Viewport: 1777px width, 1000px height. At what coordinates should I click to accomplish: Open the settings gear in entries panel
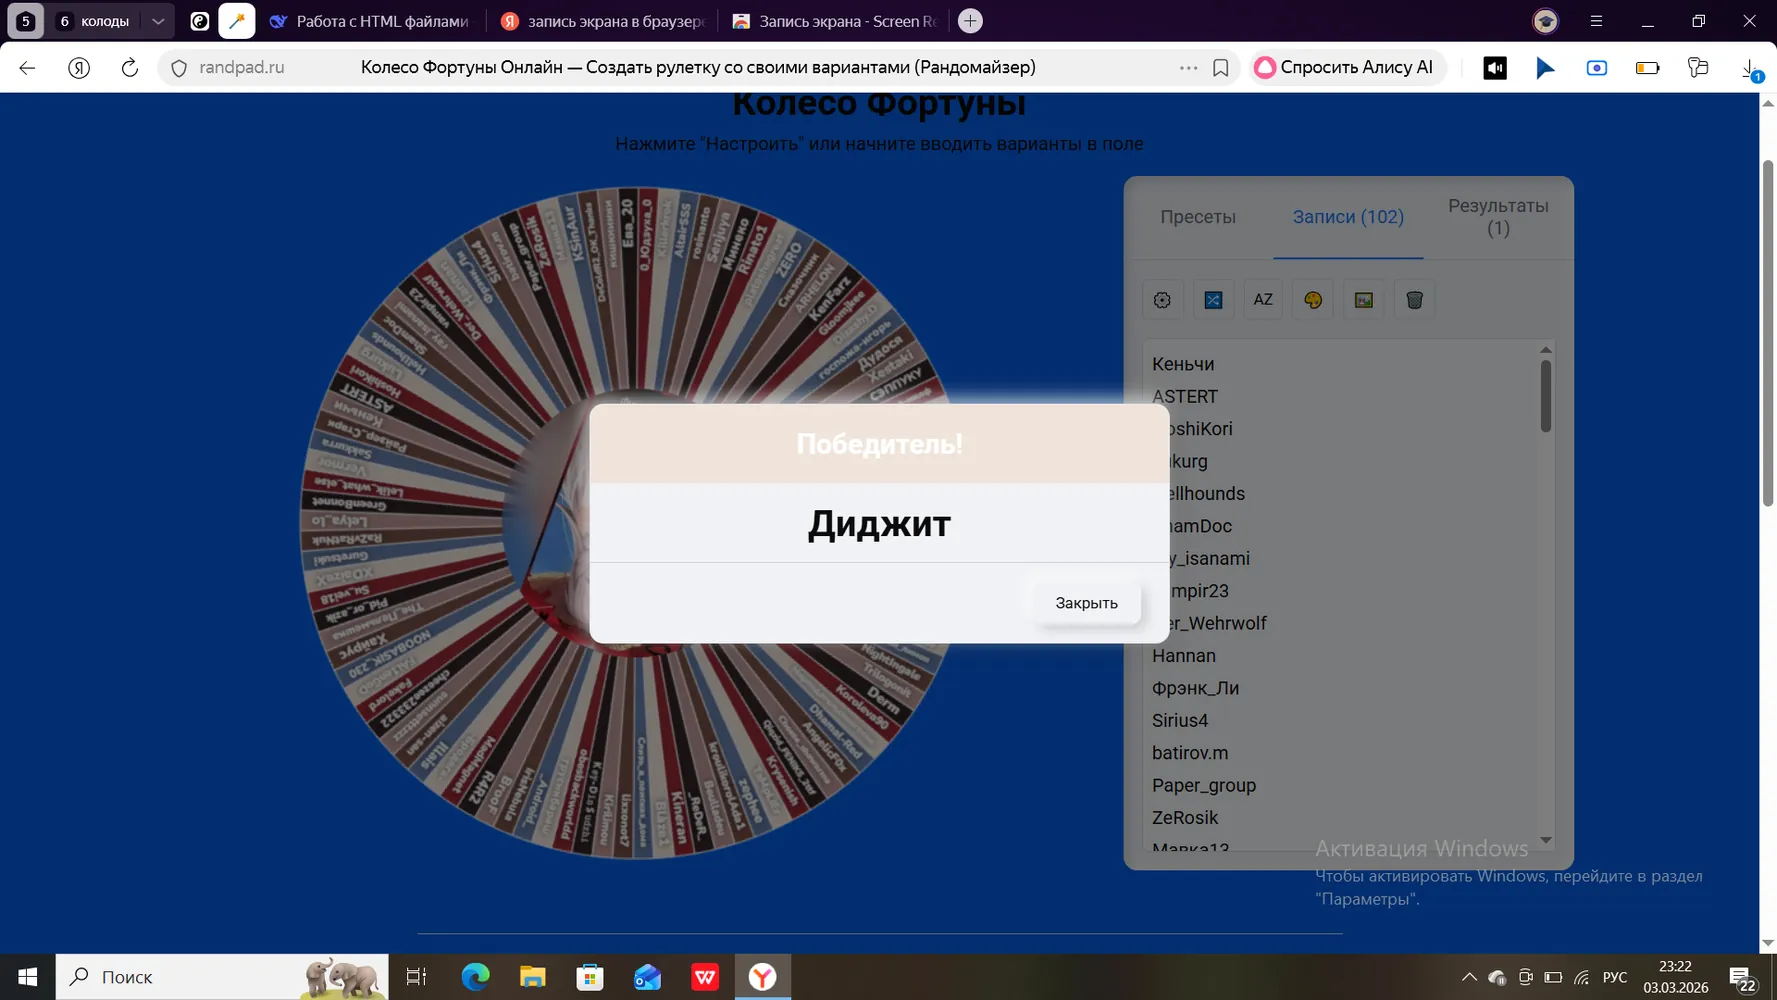tap(1162, 300)
